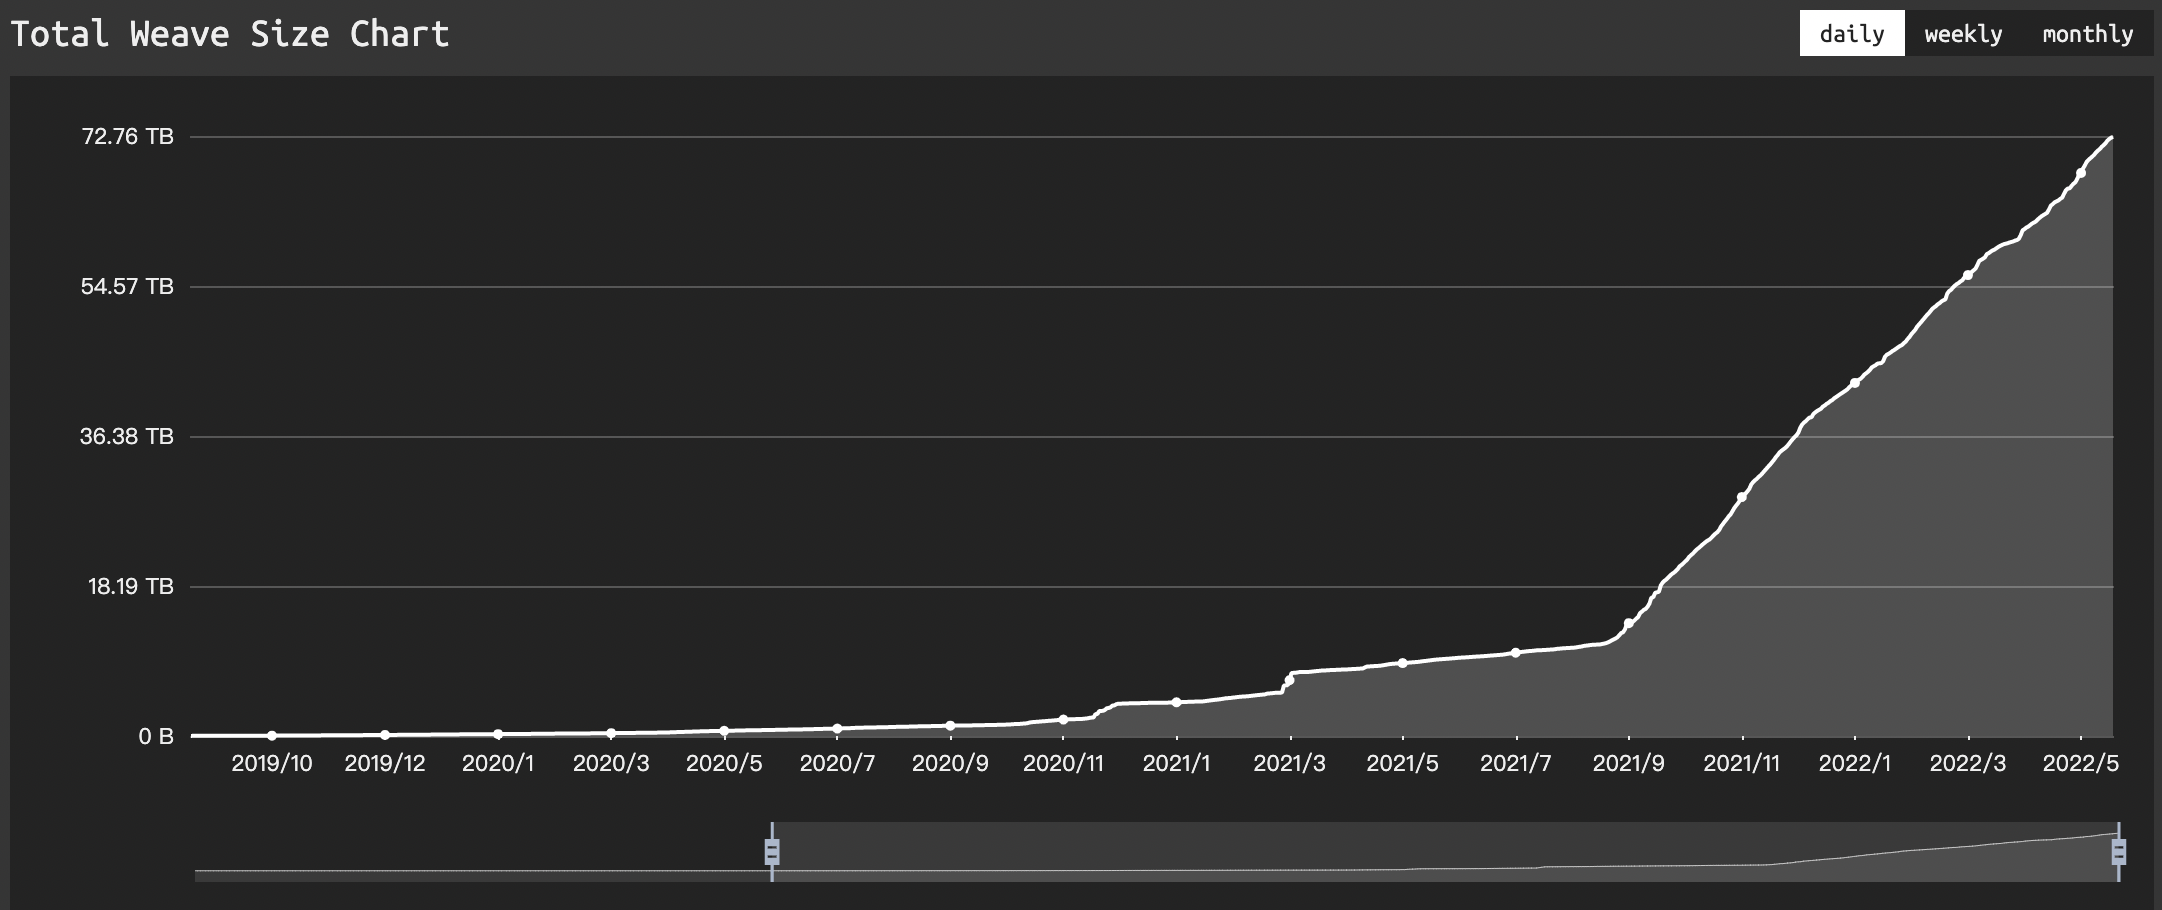The width and height of the screenshot is (2162, 910).
Task: Grab the right range slider handle
Action: (x=2118, y=852)
